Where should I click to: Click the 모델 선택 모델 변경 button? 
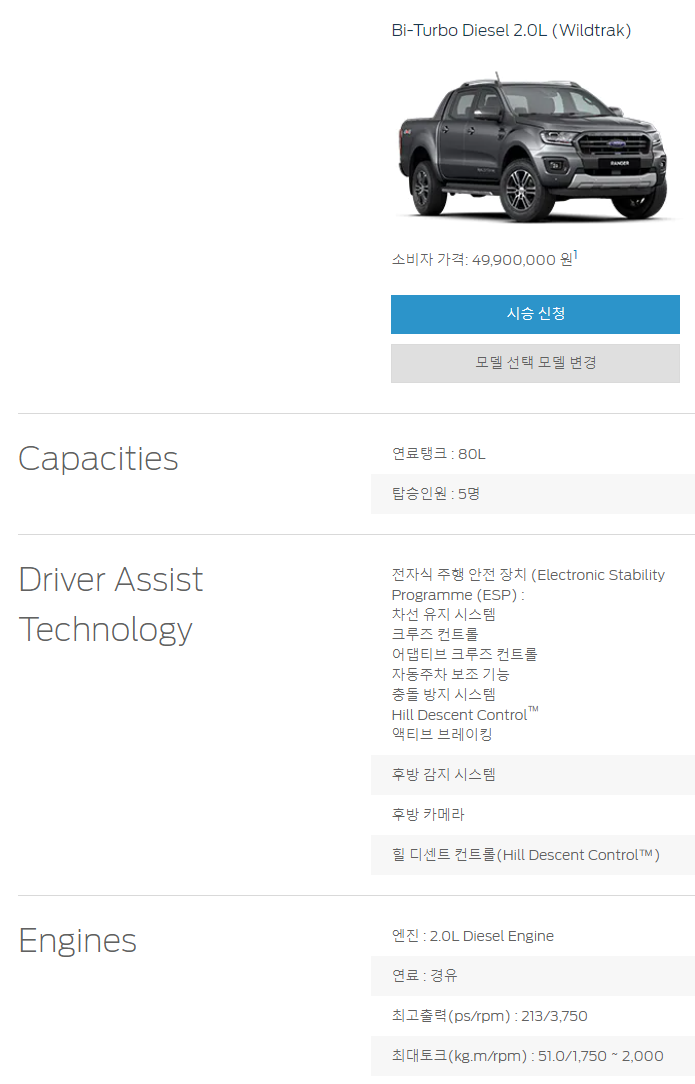[x=535, y=363]
